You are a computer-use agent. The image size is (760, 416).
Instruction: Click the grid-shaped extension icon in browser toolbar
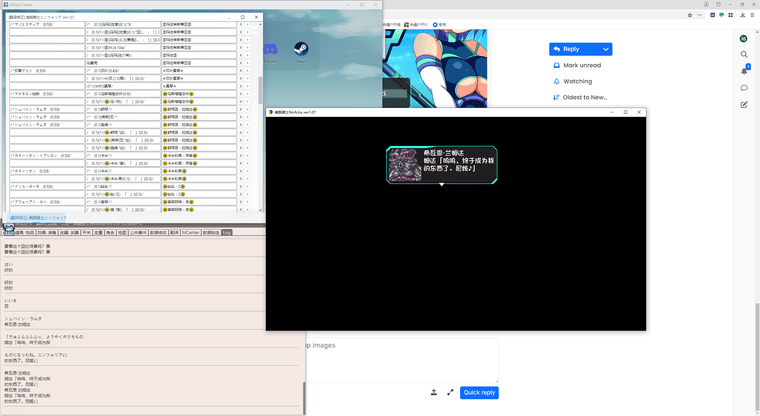(730, 15)
